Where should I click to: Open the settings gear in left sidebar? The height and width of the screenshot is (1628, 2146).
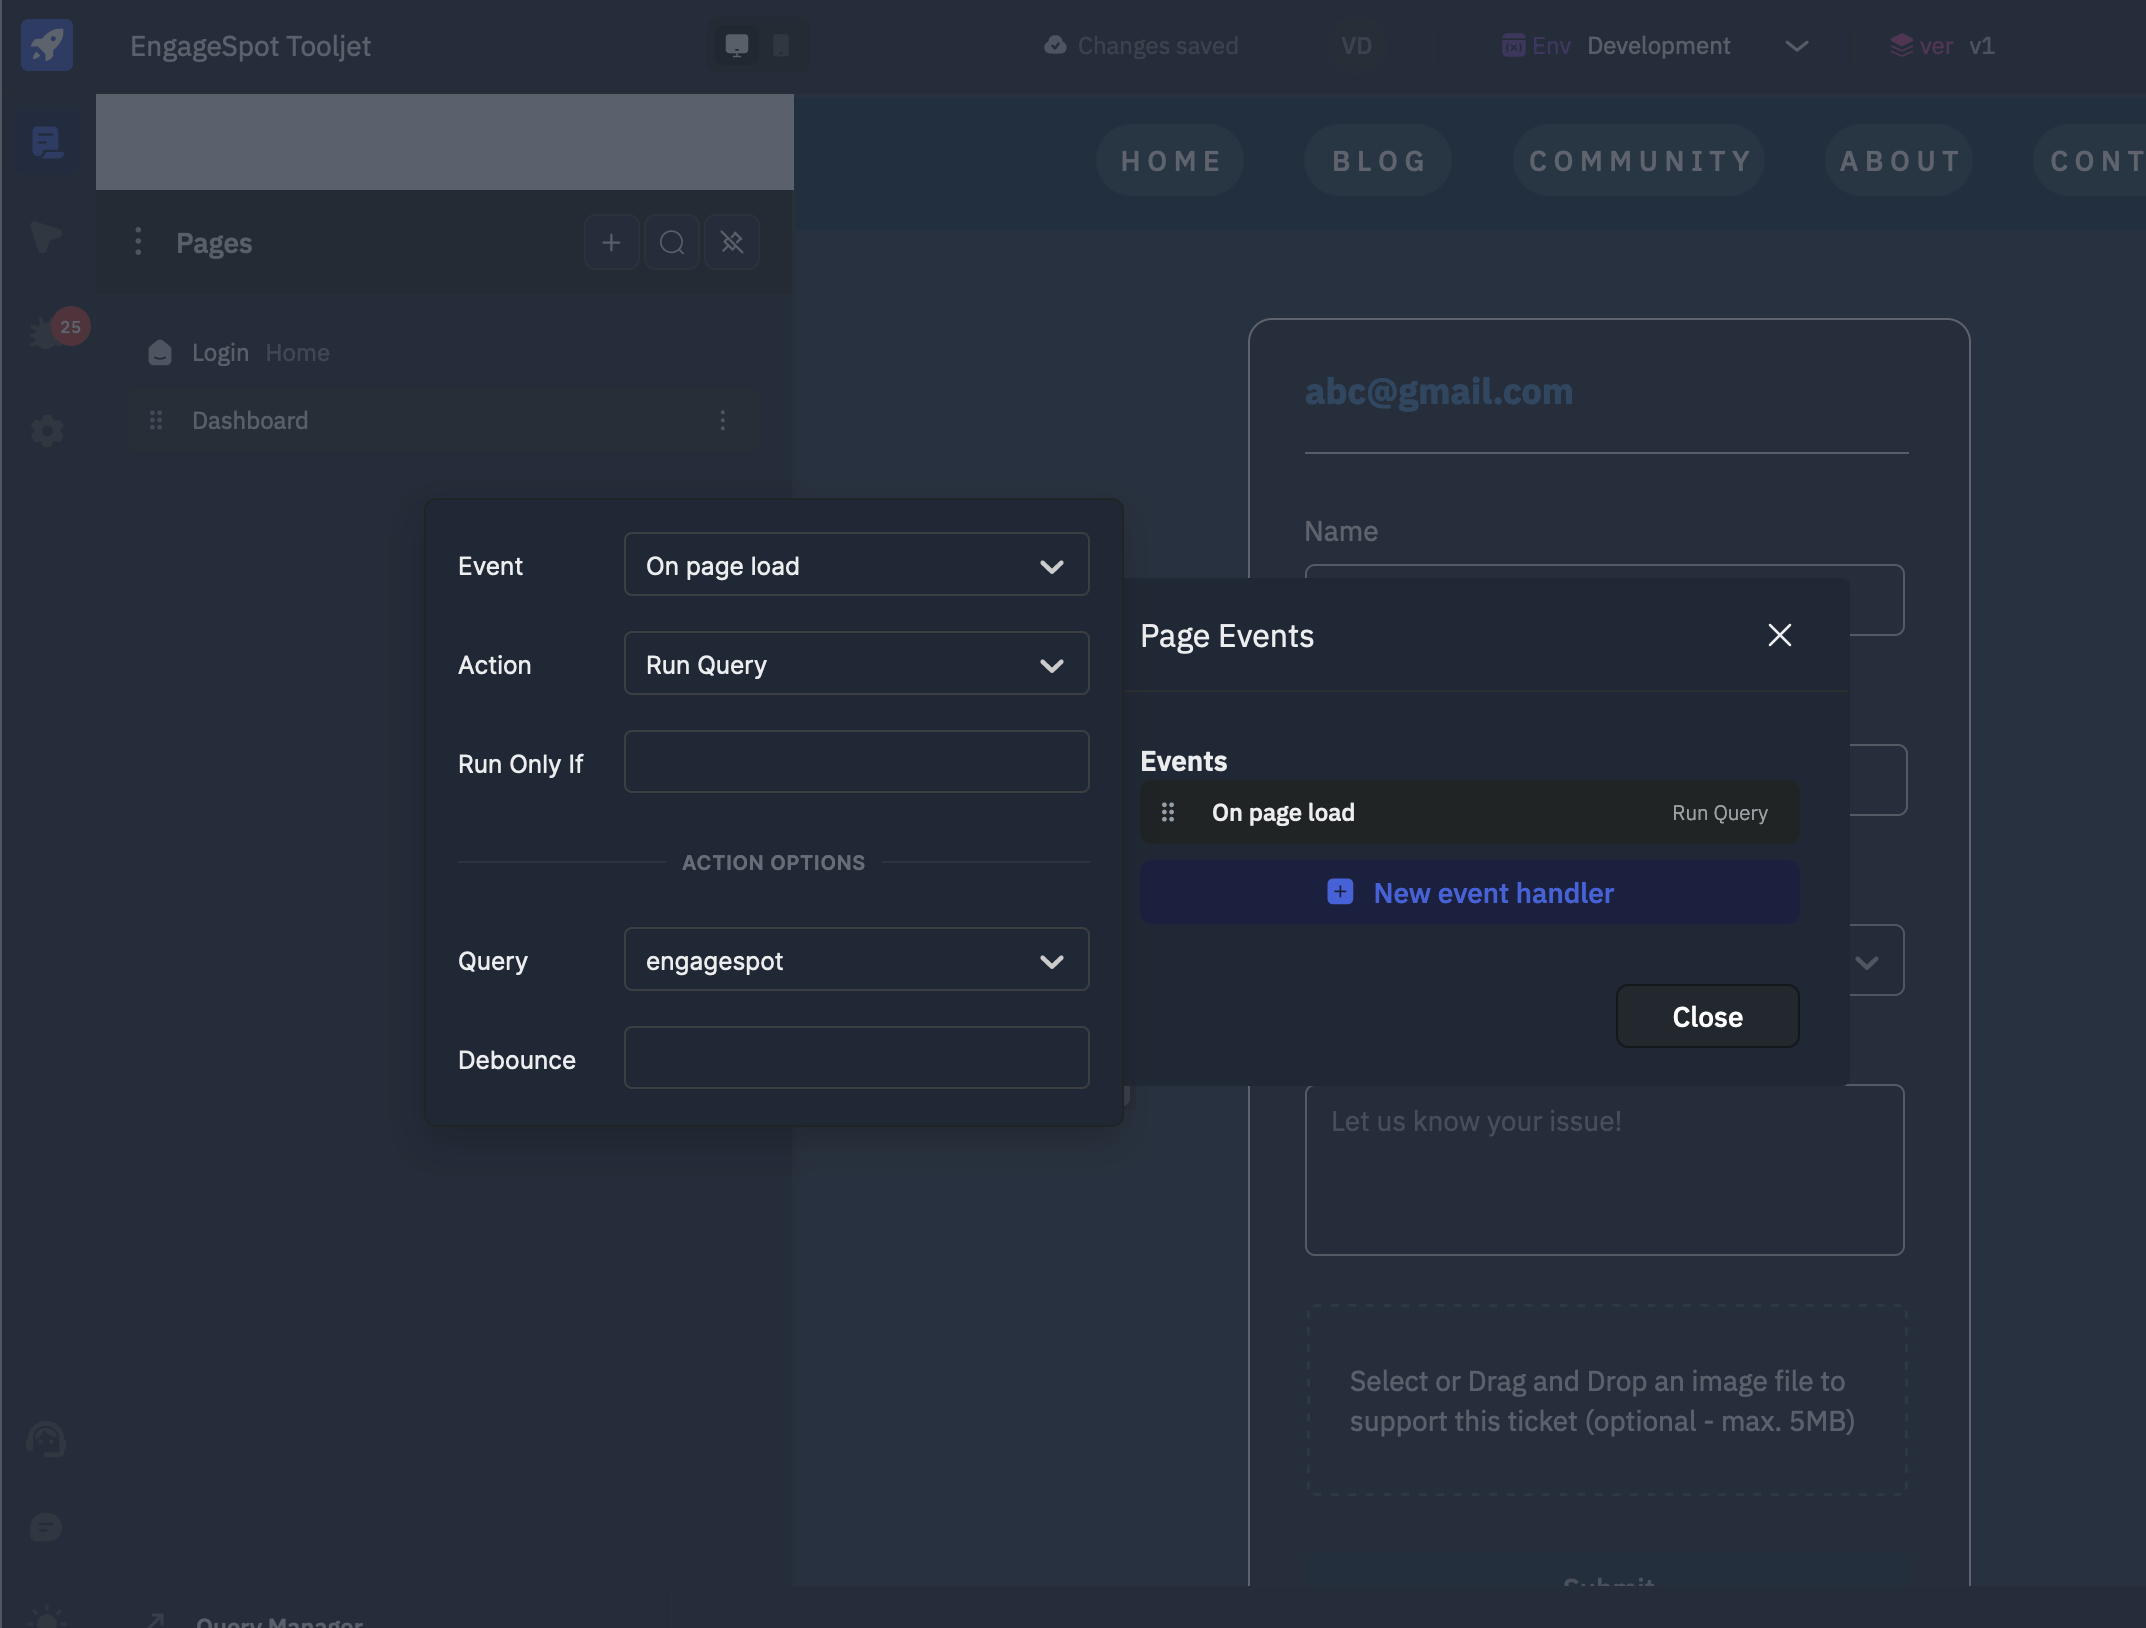(47, 431)
